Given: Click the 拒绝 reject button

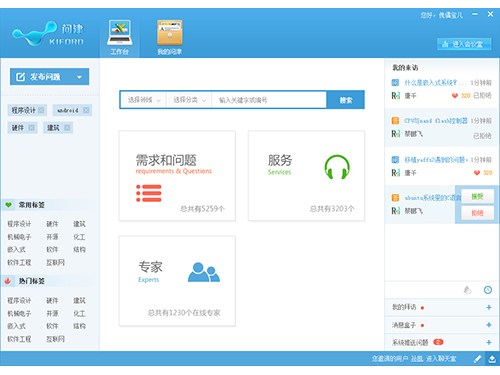Looking at the screenshot, I should [477, 213].
